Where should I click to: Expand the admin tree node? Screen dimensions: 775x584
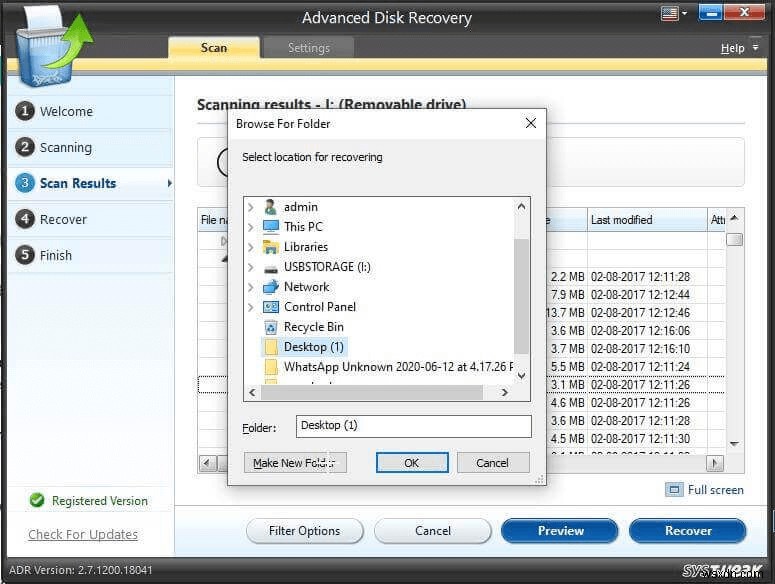251,207
